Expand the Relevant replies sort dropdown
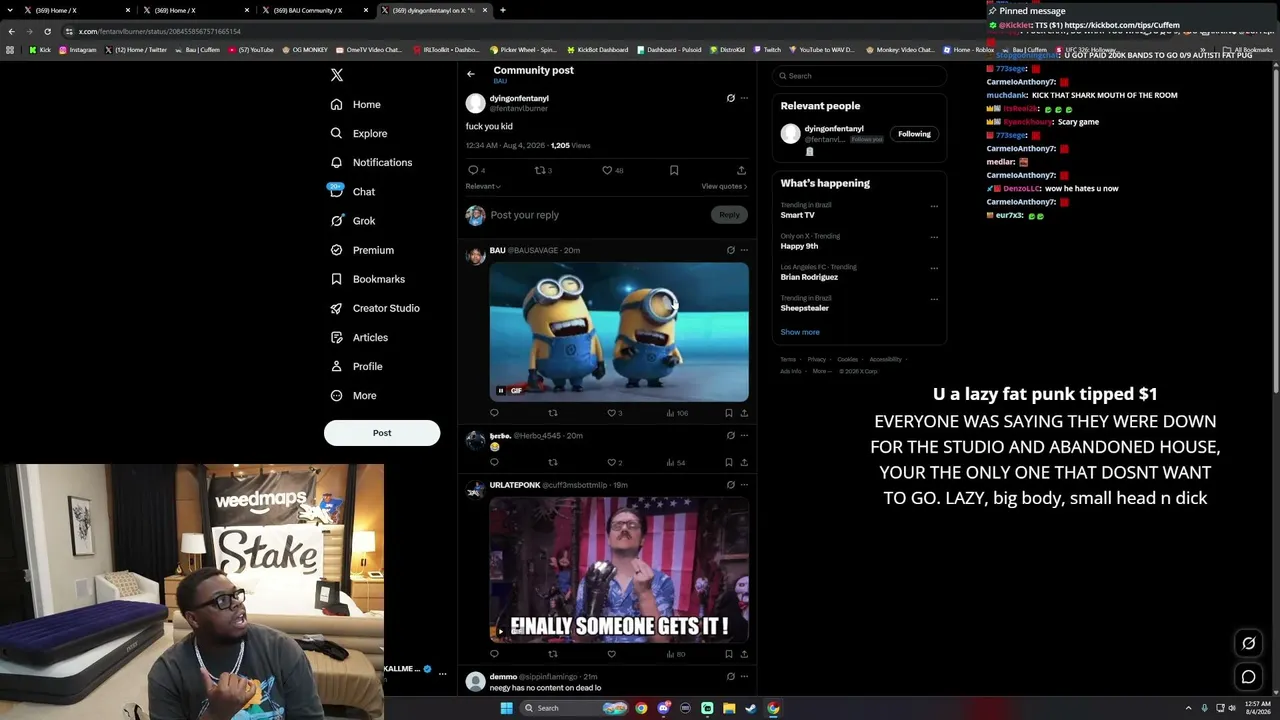The height and width of the screenshot is (720, 1280). (483, 186)
